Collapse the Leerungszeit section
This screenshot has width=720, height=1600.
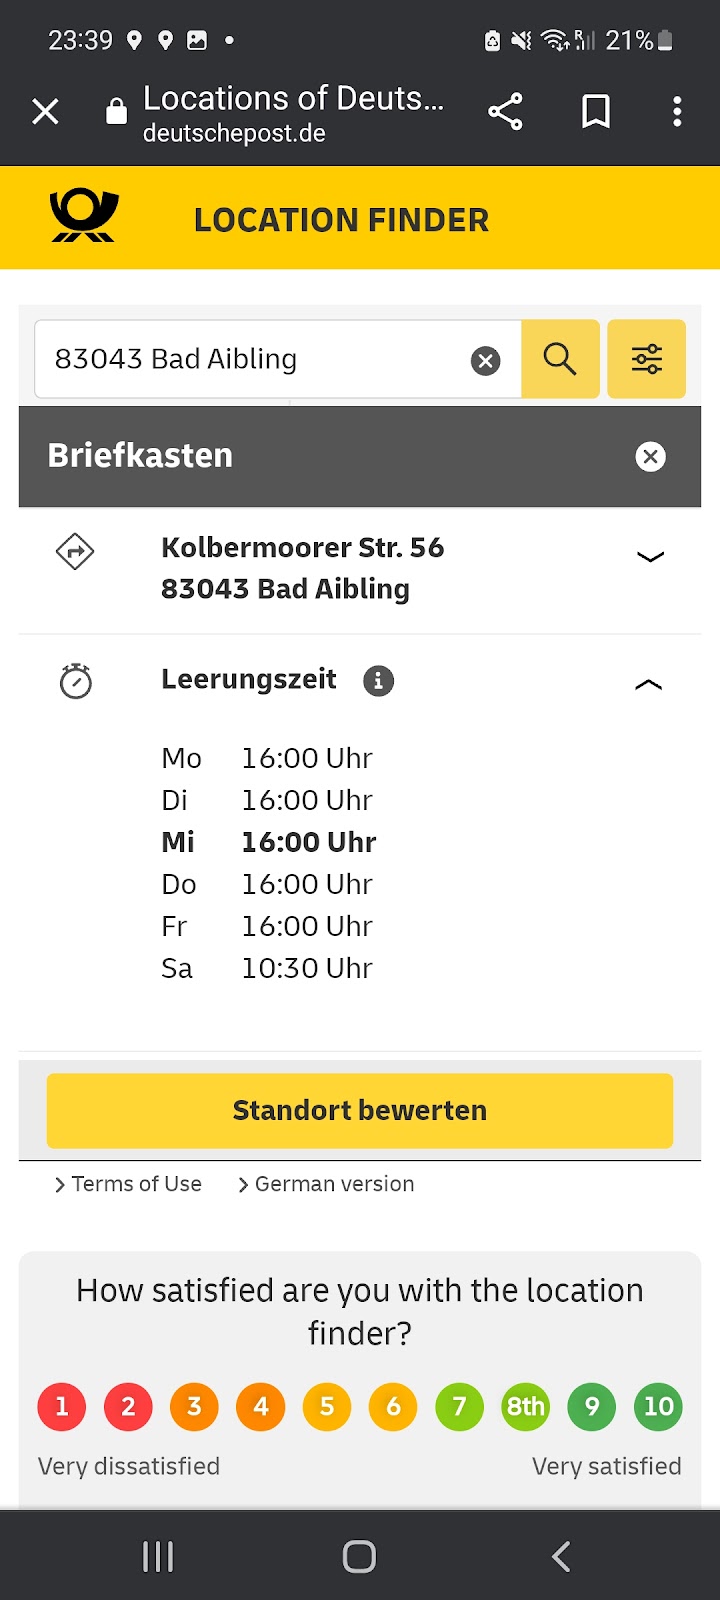(x=649, y=685)
